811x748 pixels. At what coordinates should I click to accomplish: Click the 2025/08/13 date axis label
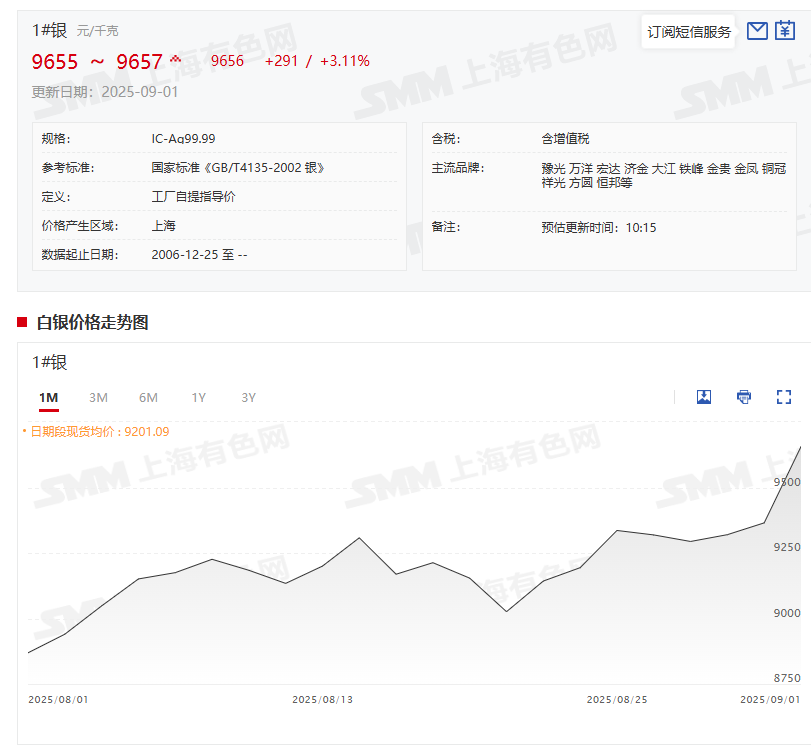click(322, 699)
